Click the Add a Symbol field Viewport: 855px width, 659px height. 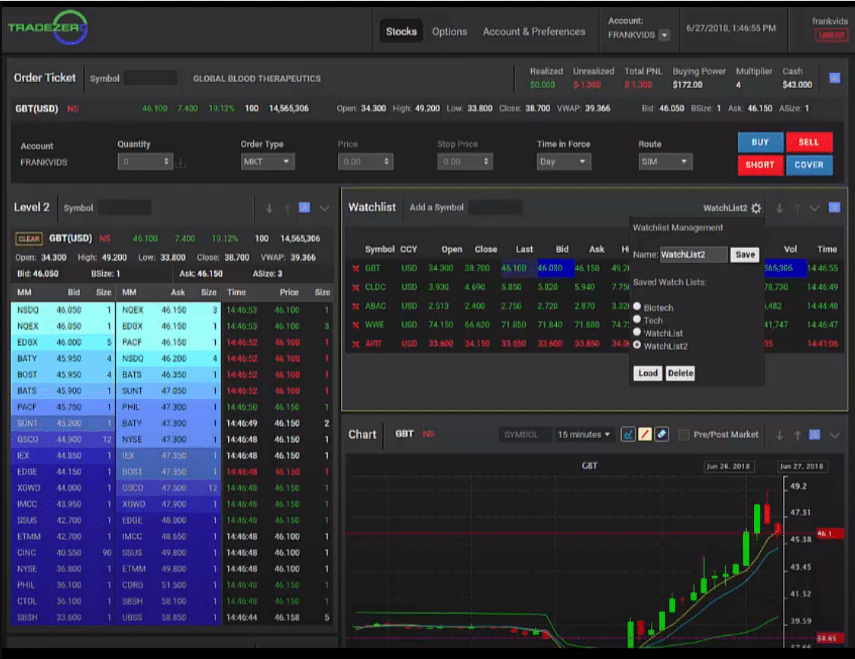tap(495, 207)
